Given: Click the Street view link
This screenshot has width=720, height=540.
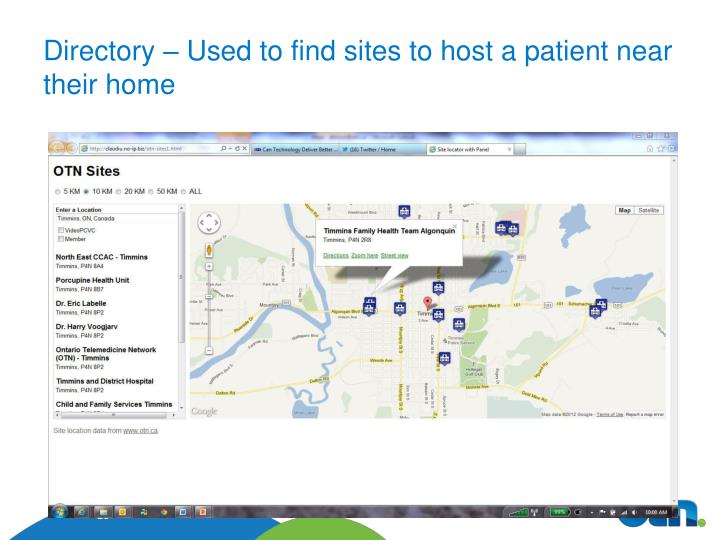Looking at the screenshot, I should coord(394,255).
